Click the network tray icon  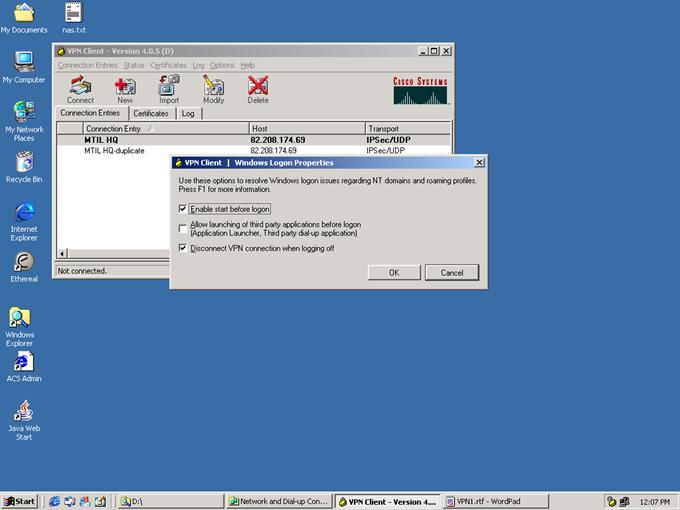[624, 502]
